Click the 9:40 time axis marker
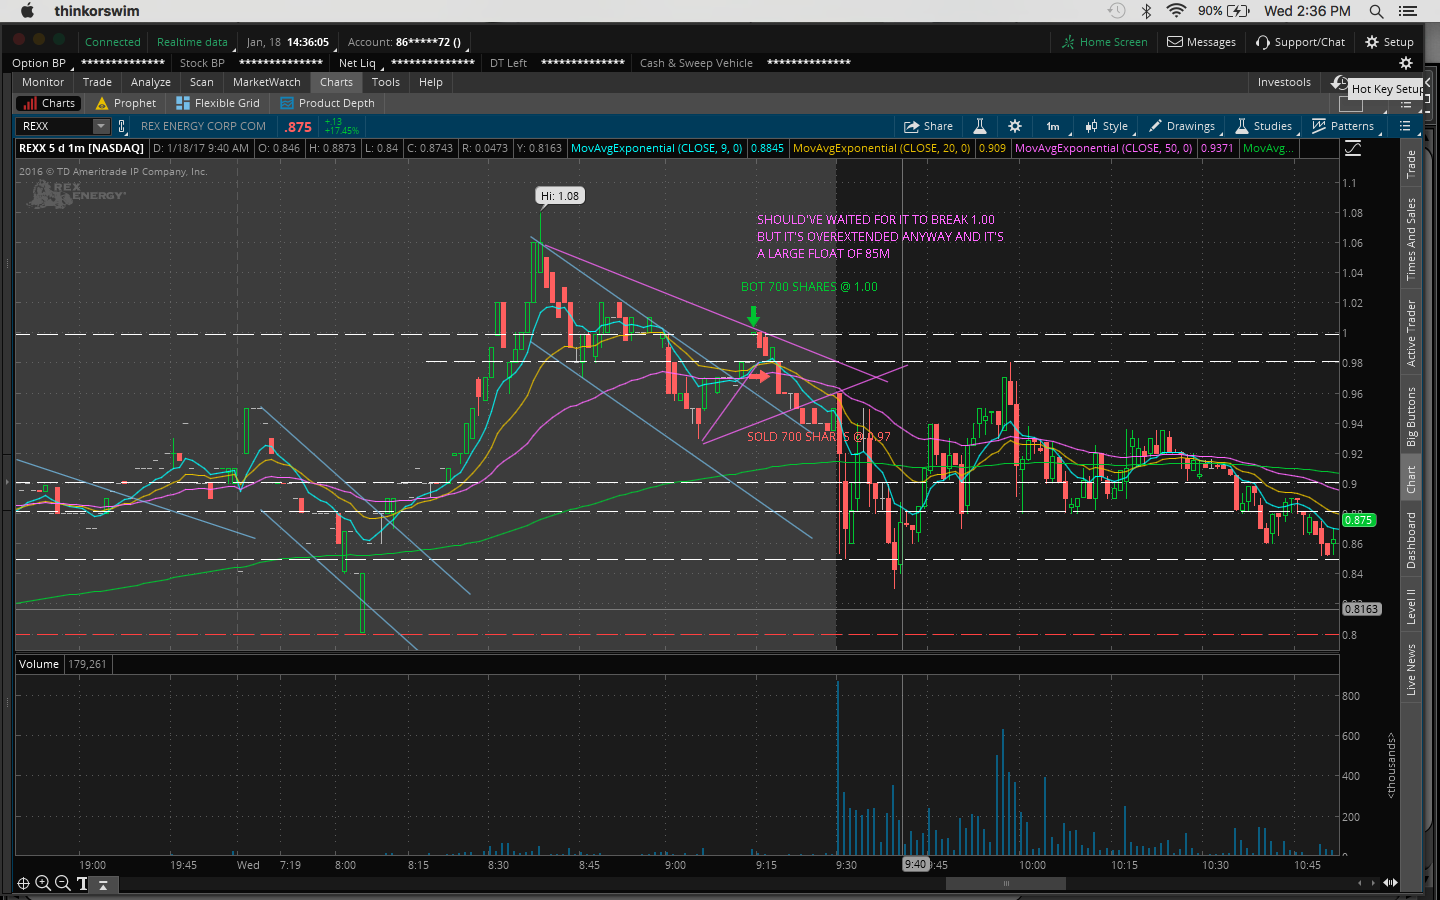This screenshot has height=900, width=1440. pos(915,864)
